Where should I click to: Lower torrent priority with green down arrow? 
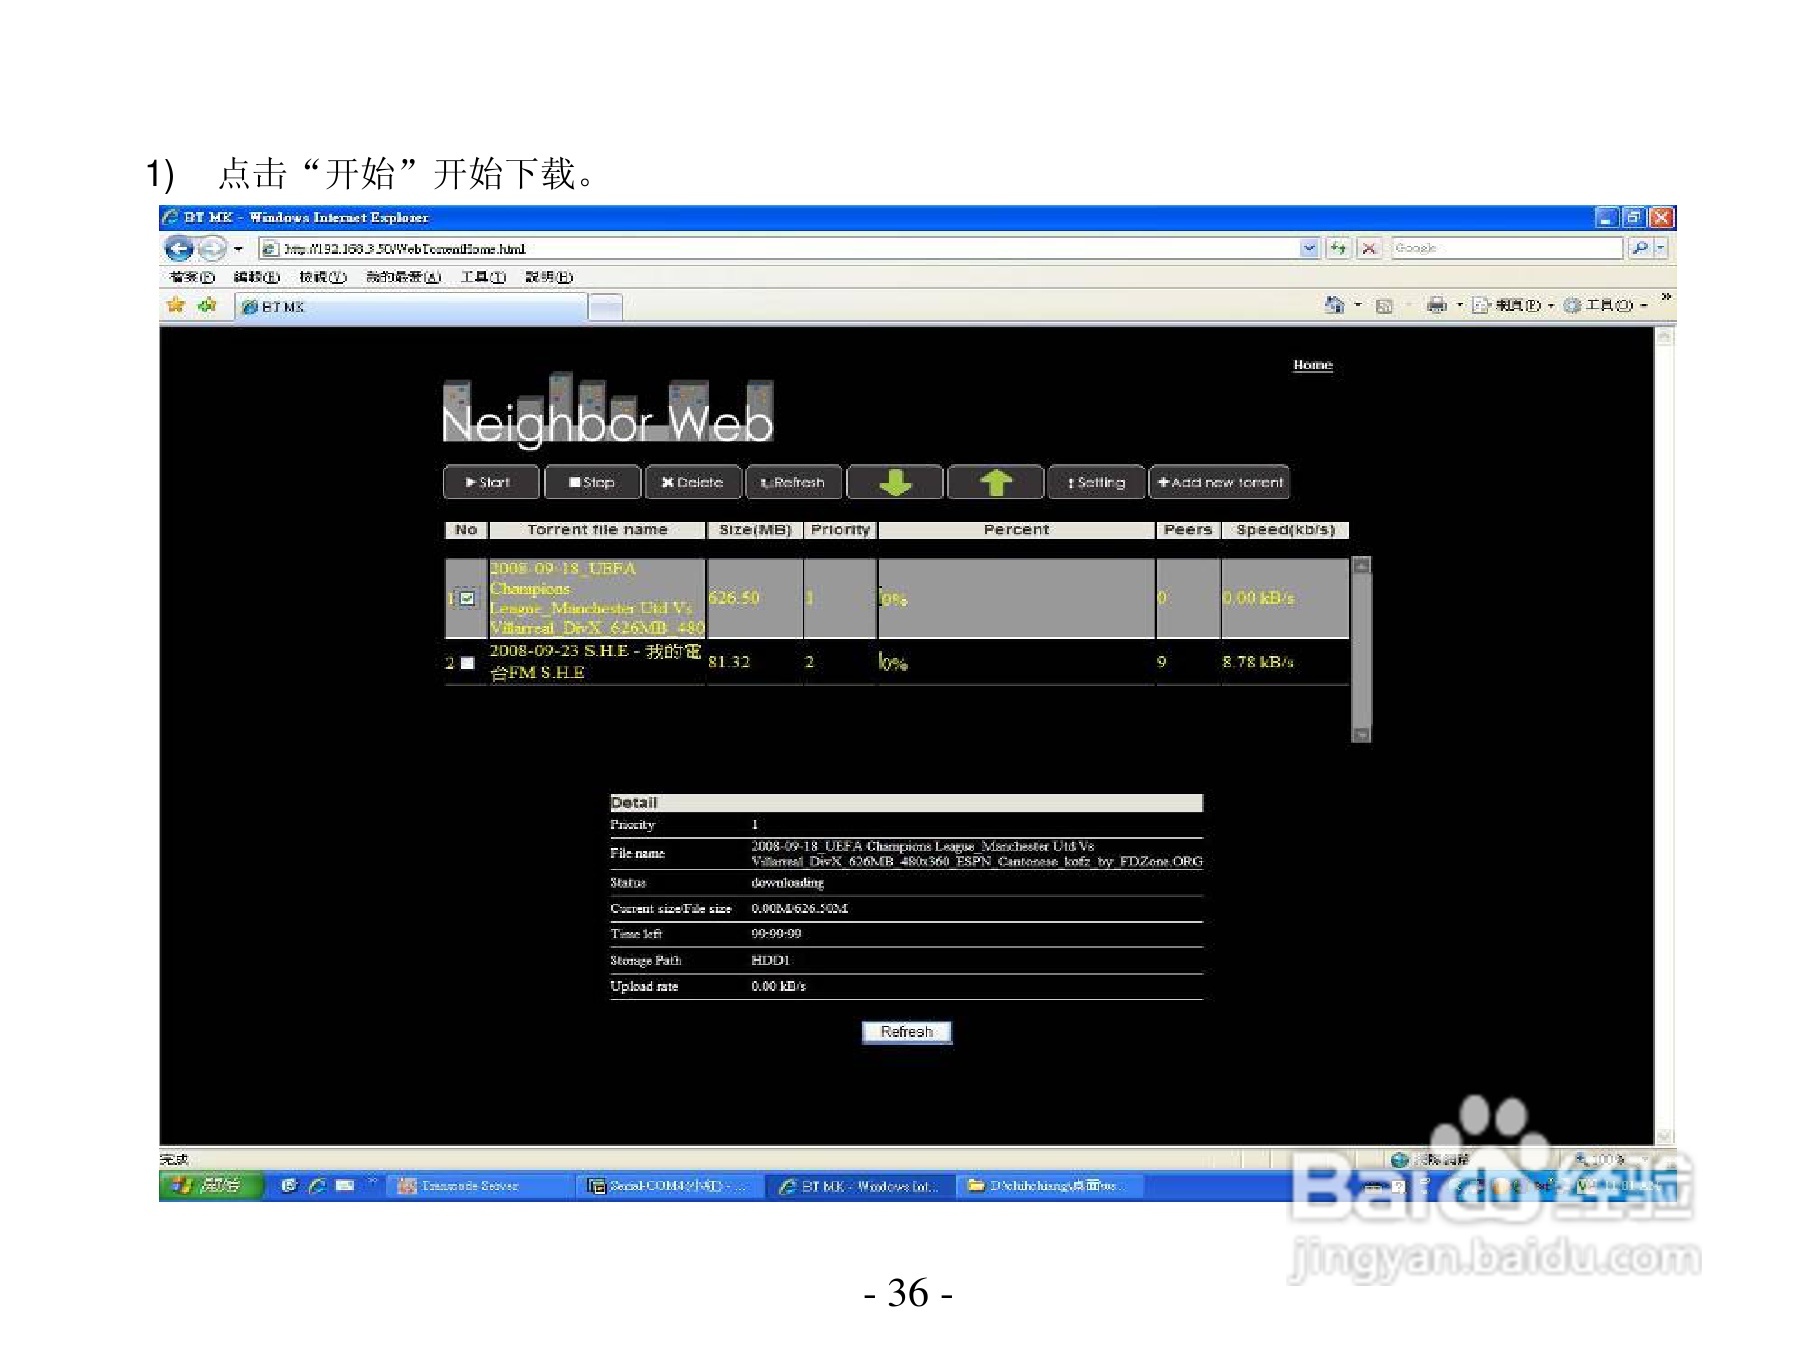pos(895,482)
